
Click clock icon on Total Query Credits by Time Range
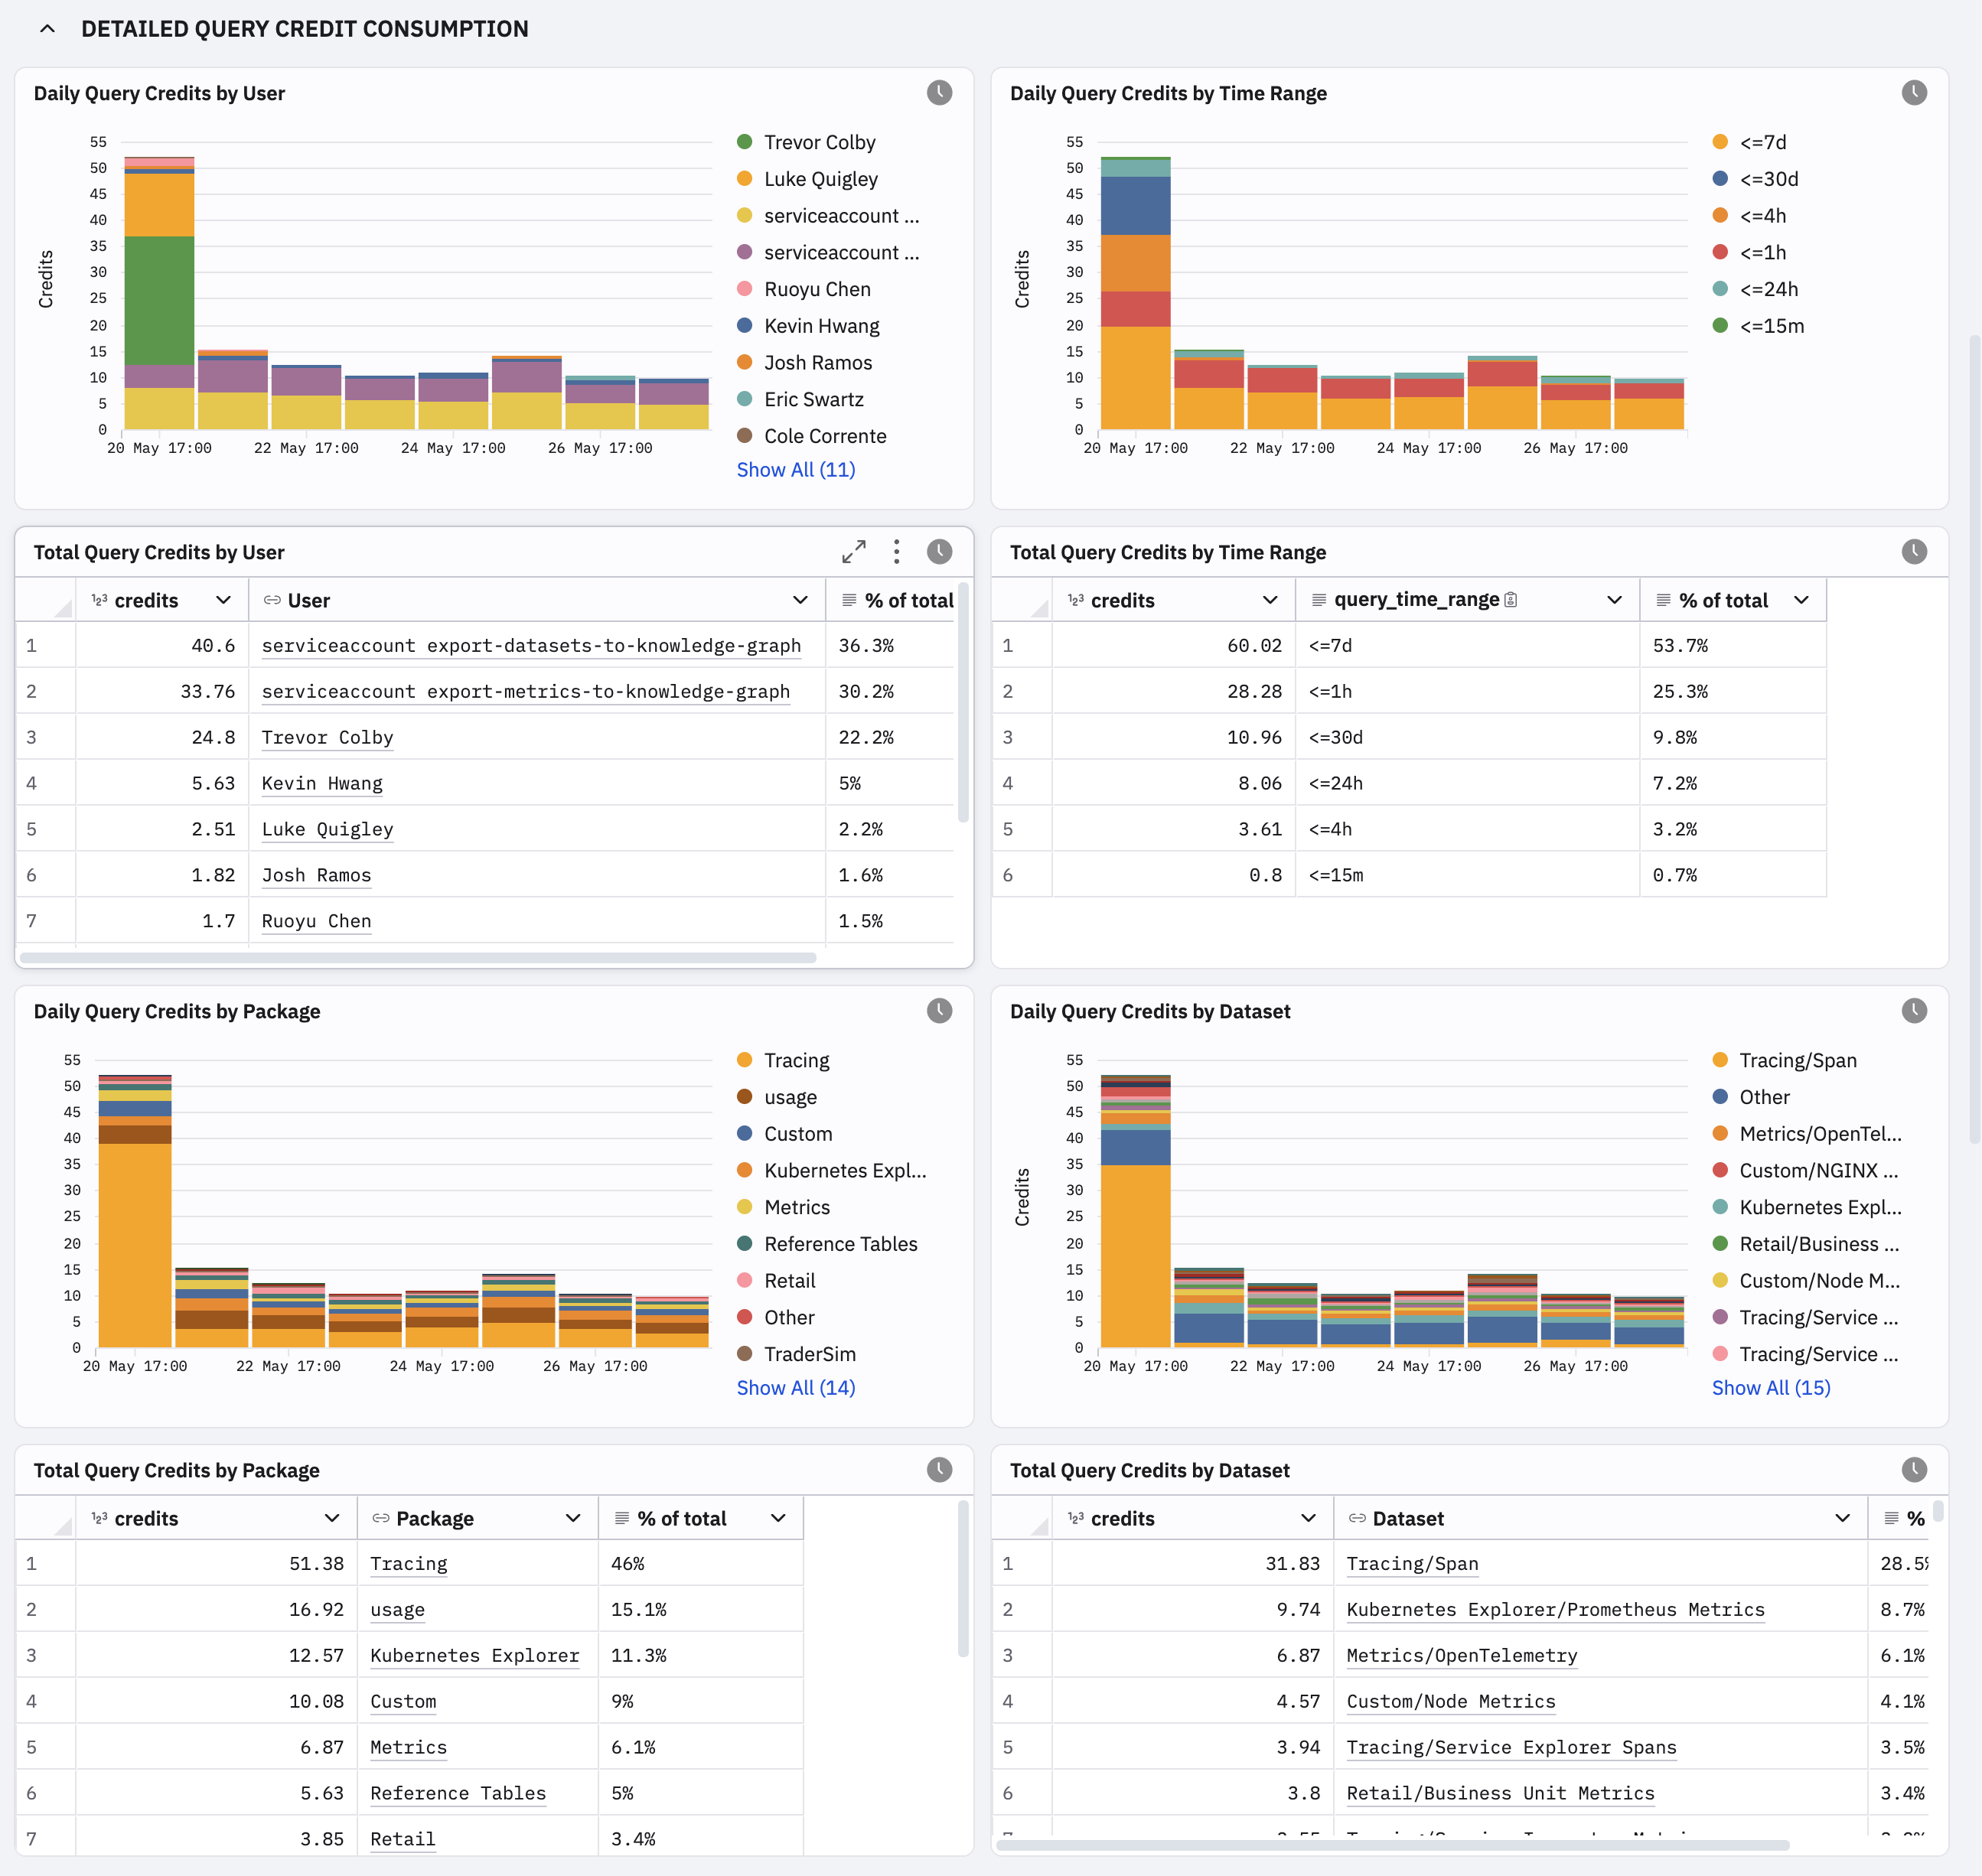(1914, 552)
